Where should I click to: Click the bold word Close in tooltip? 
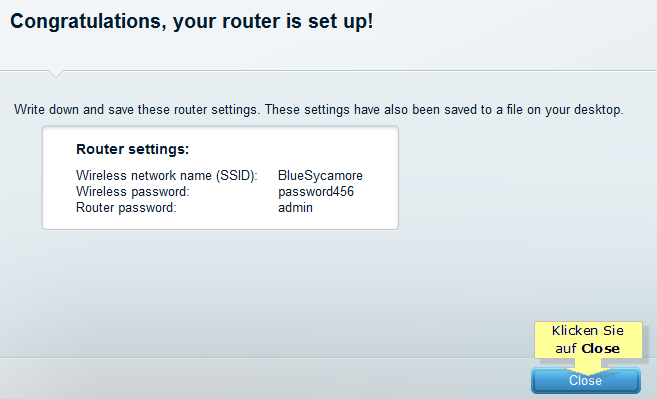click(600, 349)
